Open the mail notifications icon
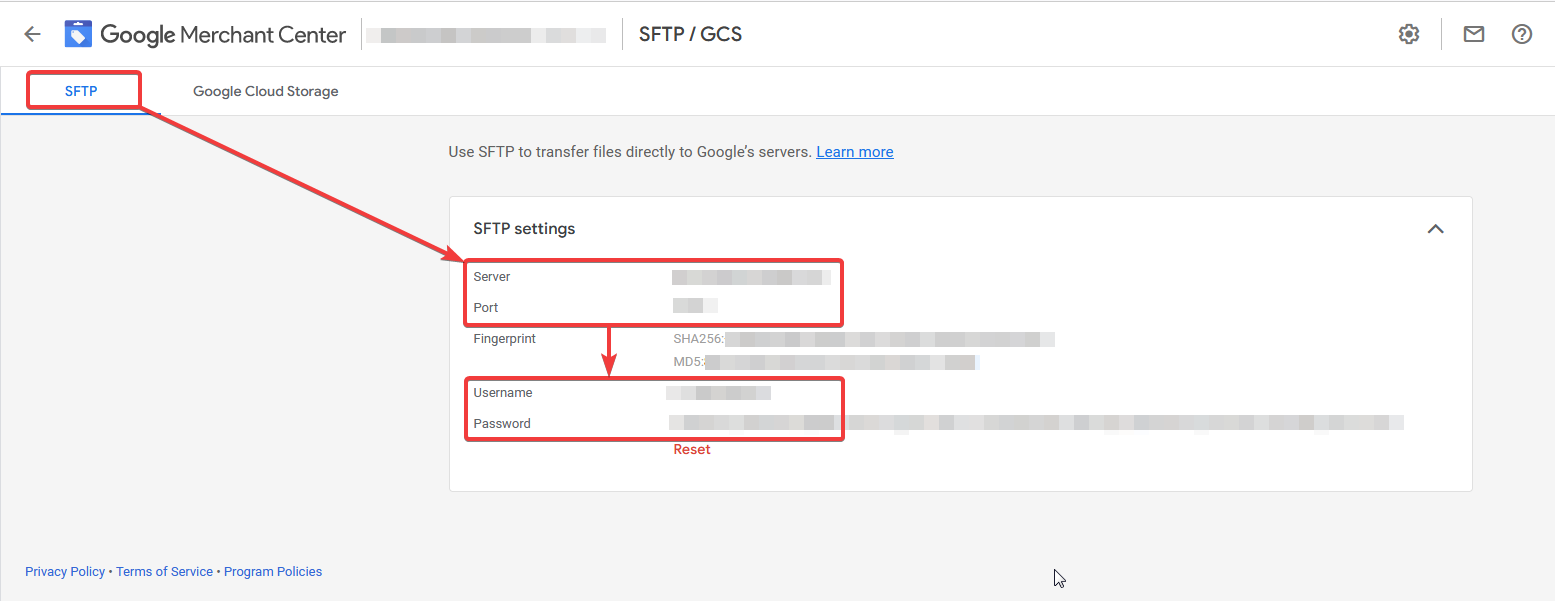The height and width of the screenshot is (601, 1555). [x=1473, y=34]
